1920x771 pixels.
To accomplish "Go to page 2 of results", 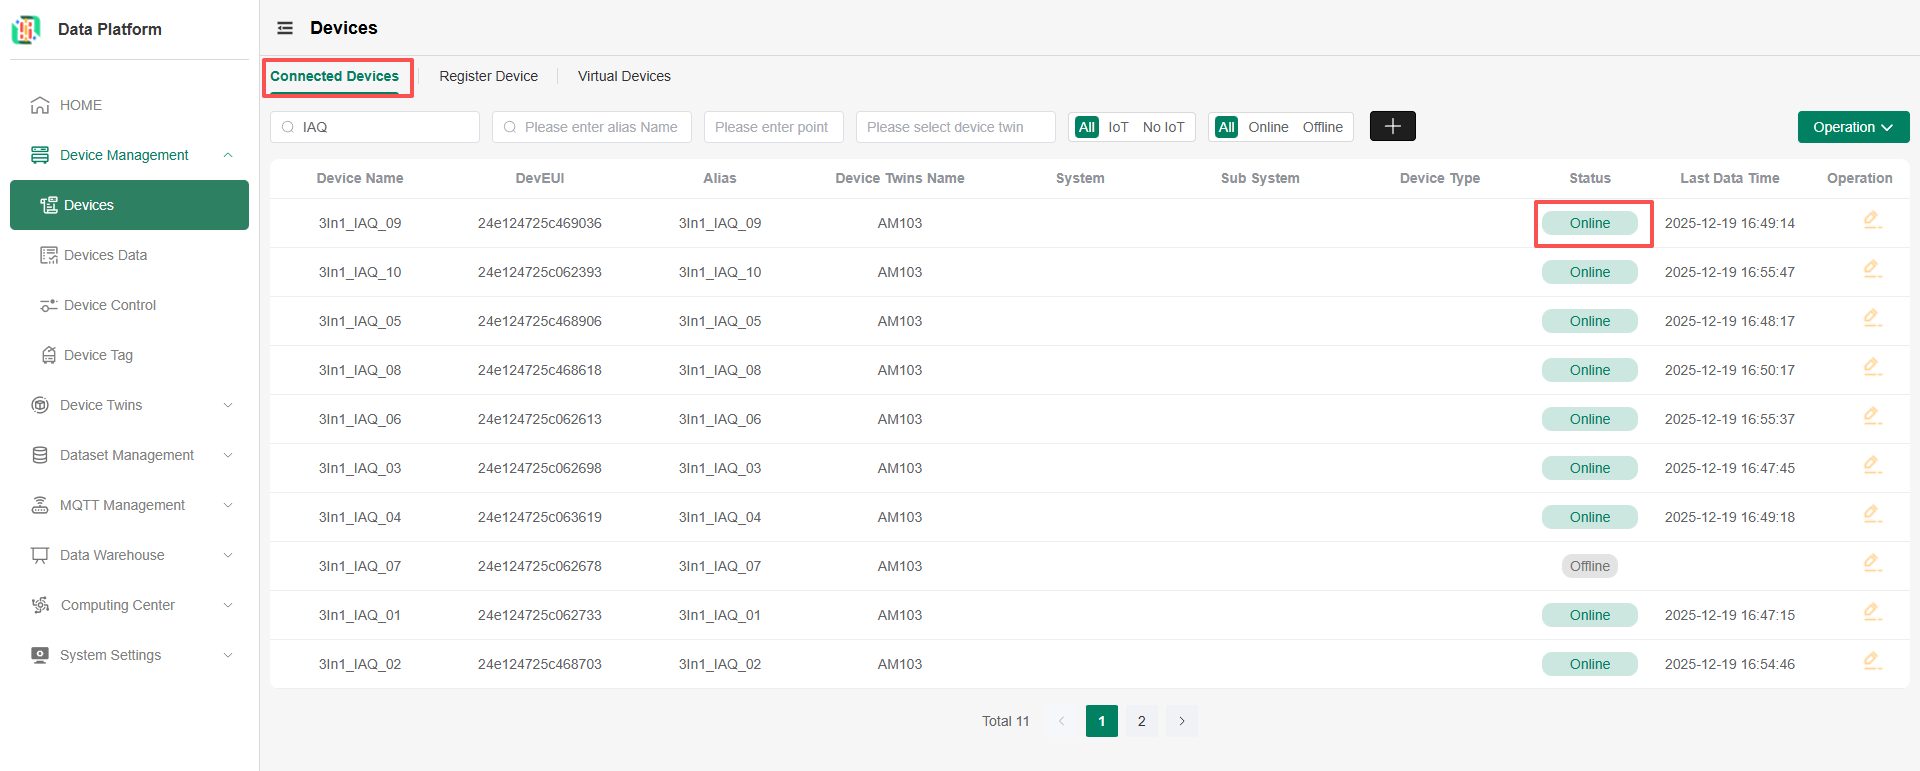I will 1141,721.
